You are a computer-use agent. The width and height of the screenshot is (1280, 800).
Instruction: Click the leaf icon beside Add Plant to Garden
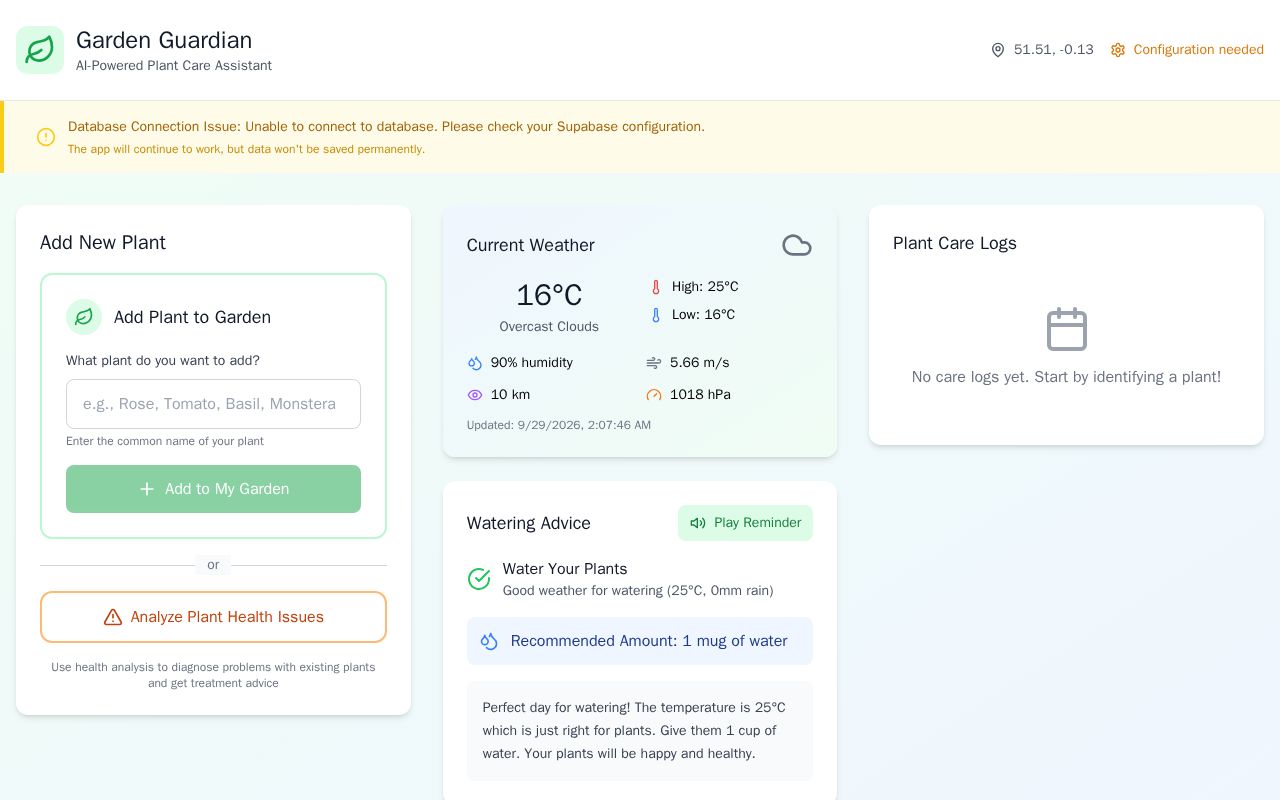84,317
